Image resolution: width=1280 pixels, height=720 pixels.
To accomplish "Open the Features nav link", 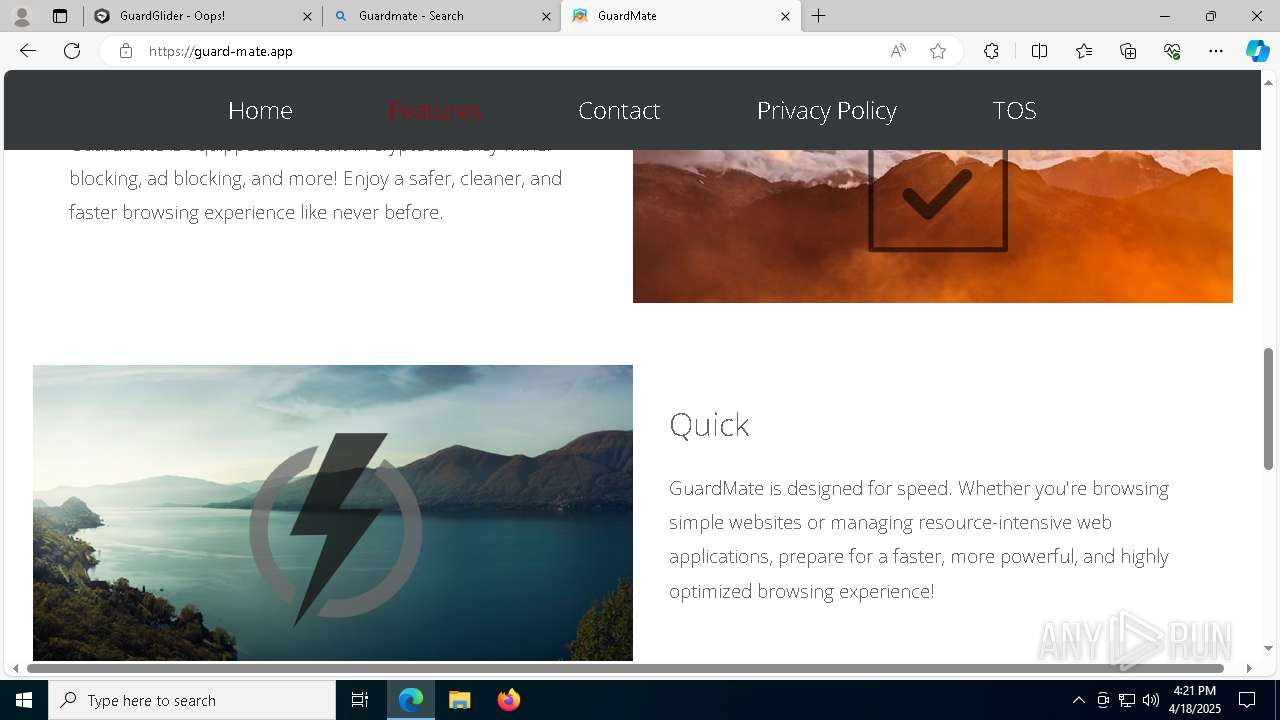I will tap(435, 110).
